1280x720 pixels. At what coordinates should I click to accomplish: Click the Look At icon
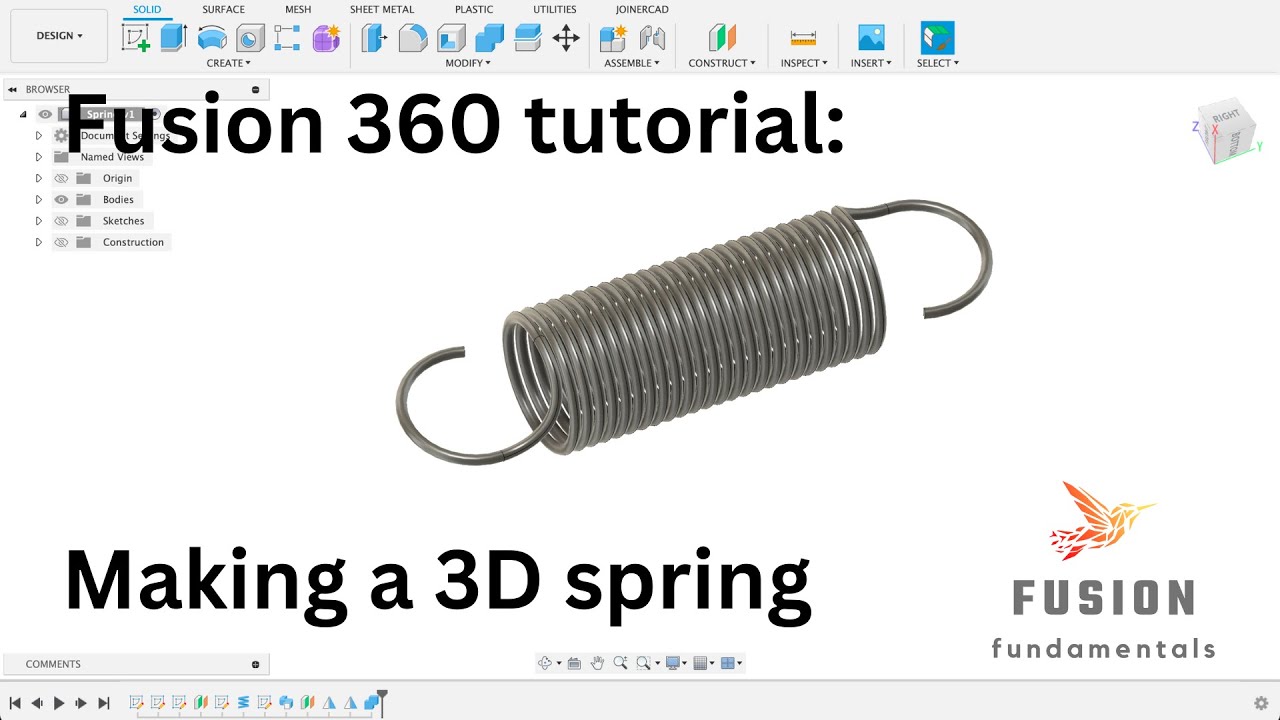point(574,663)
